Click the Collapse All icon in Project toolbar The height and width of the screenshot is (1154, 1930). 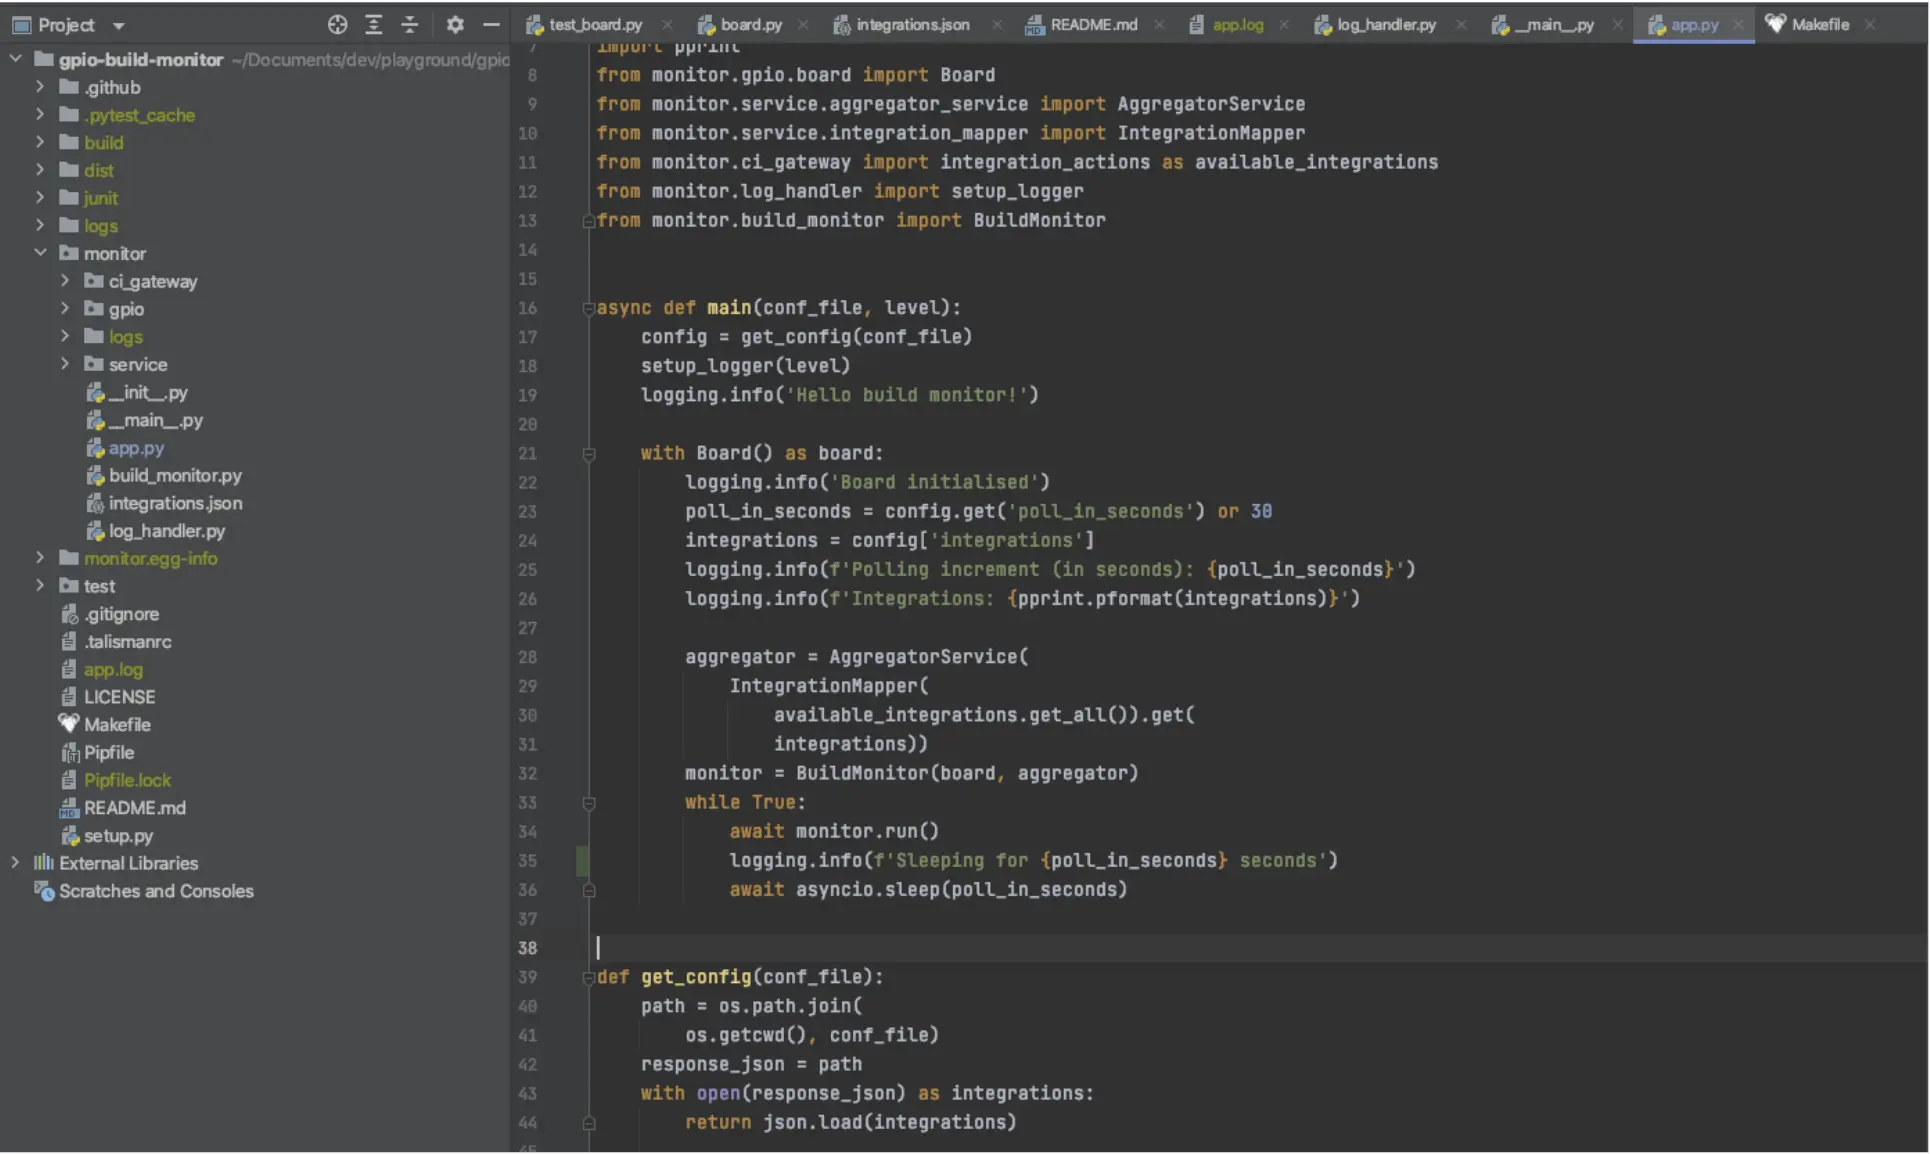(409, 25)
